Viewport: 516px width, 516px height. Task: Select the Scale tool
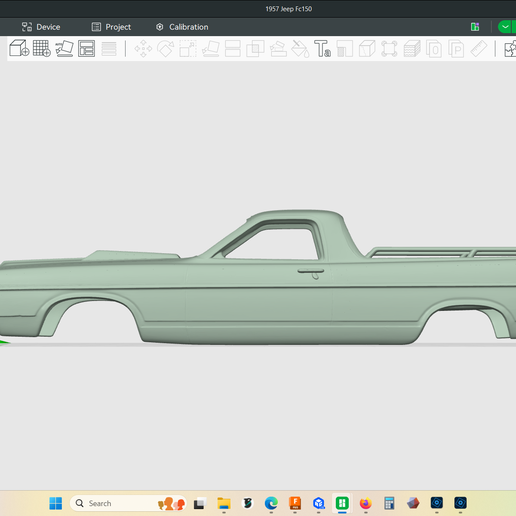tap(188, 49)
